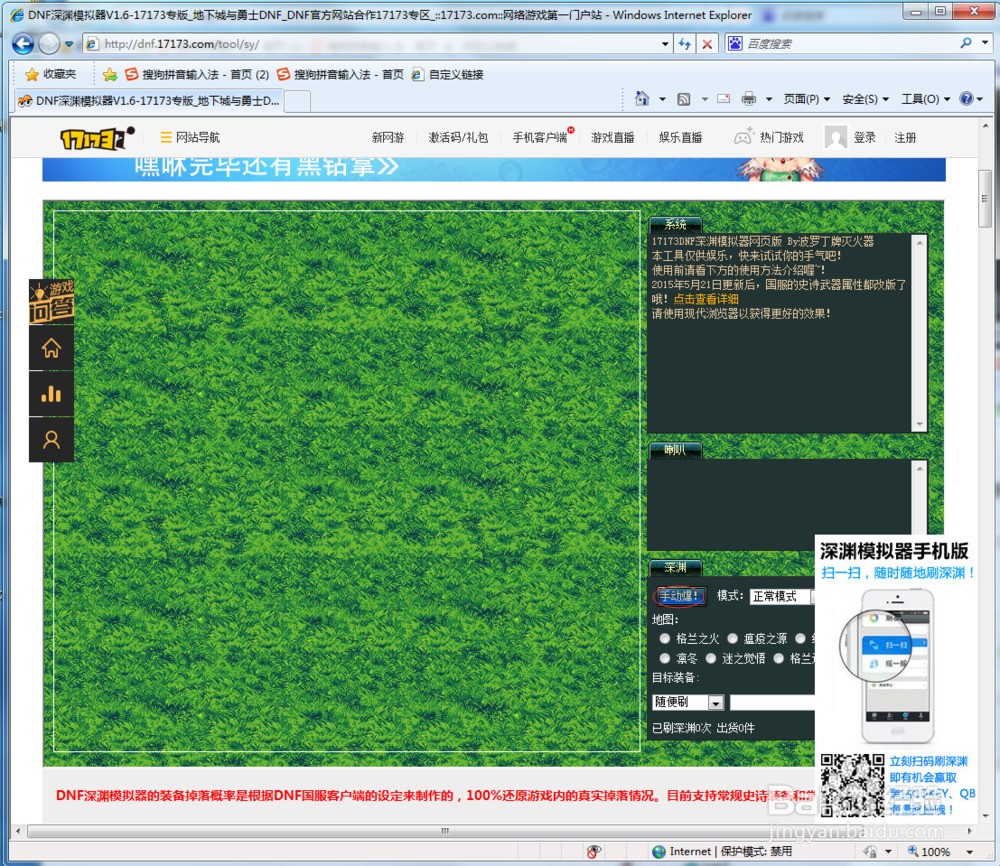The height and width of the screenshot is (866, 1000).
Task: Open 游戏直播 page
Action: pyautogui.click(x=612, y=137)
